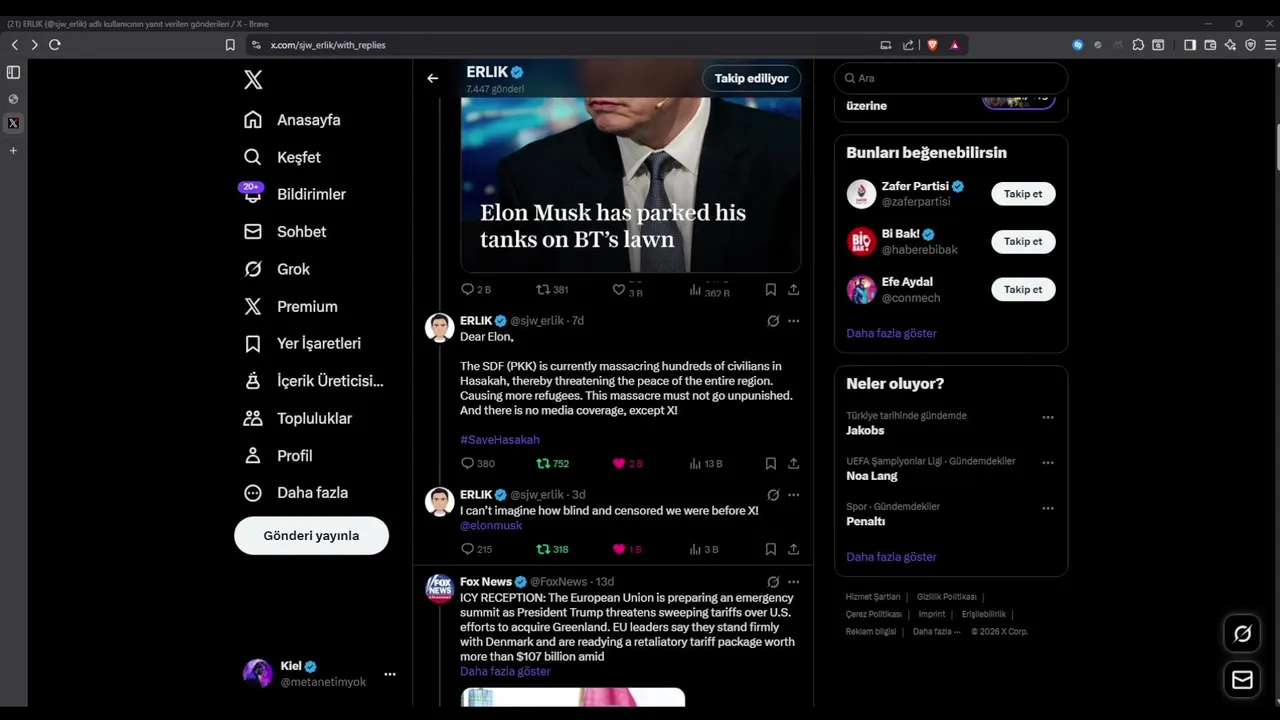Open Premium page
Screen dimensions: 1280x720
[x=290, y=306]
